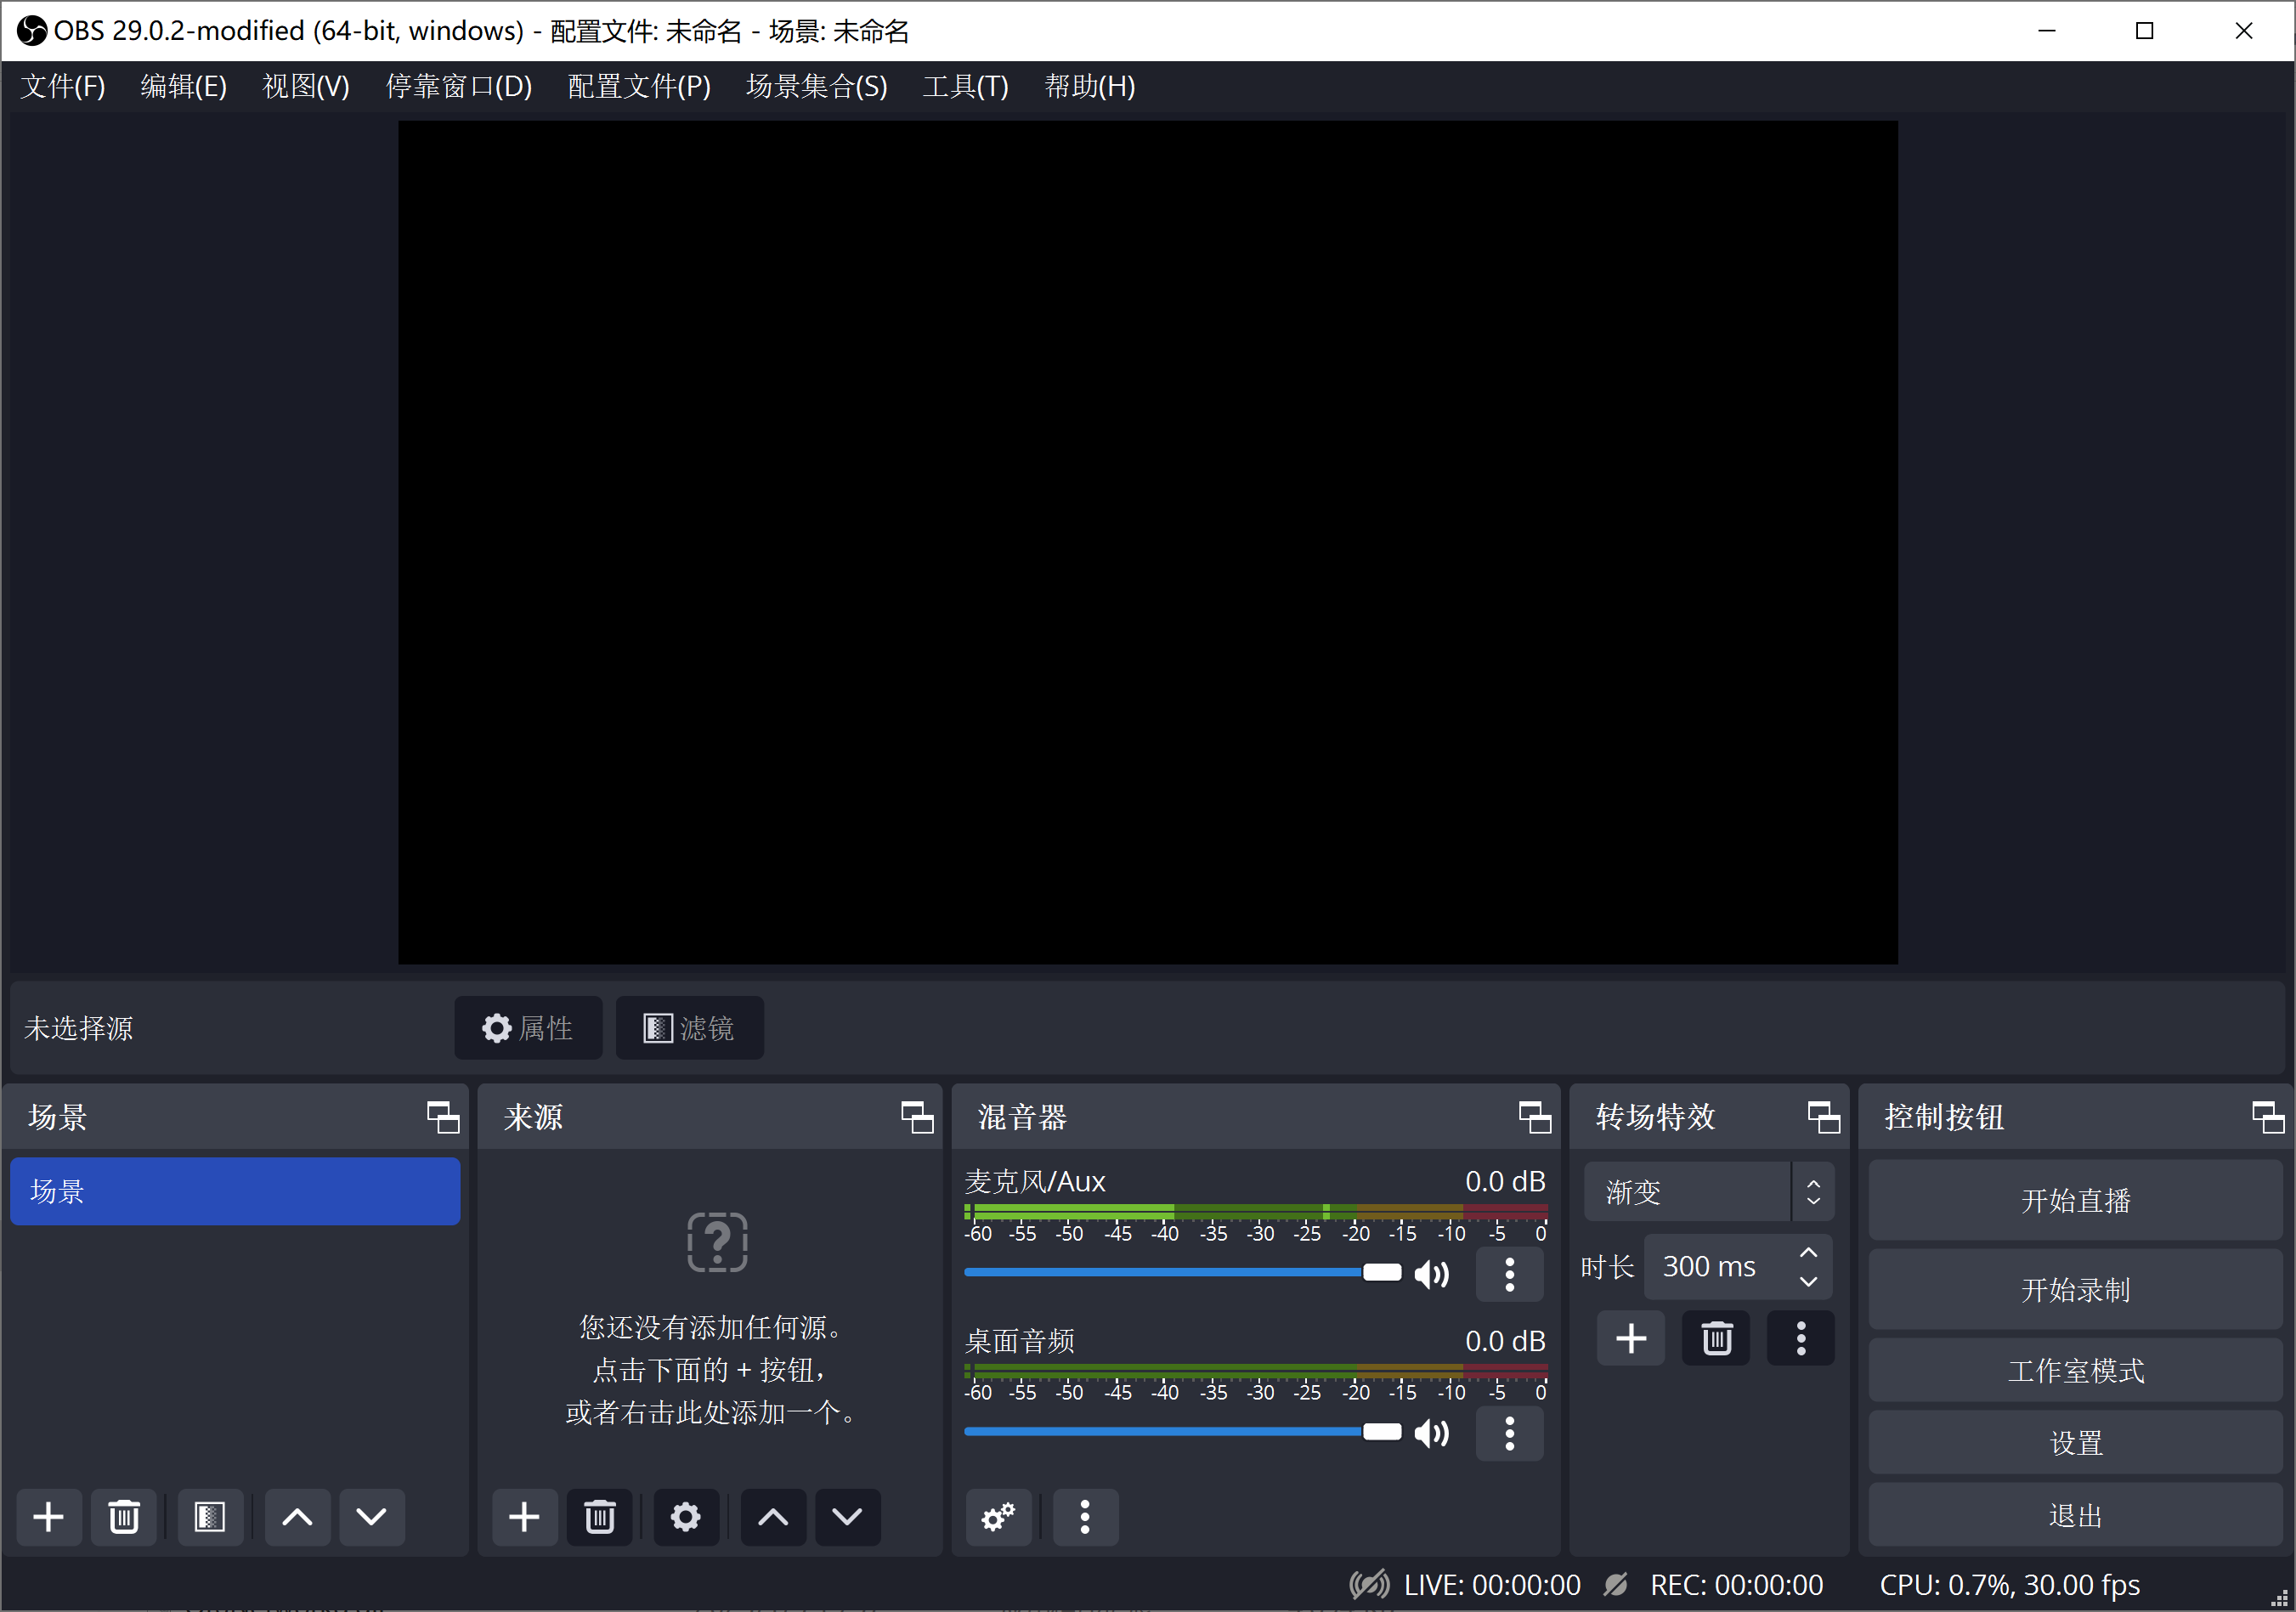
Task: Open the 麦克风/Aux options menu
Action: tap(1510, 1274)
